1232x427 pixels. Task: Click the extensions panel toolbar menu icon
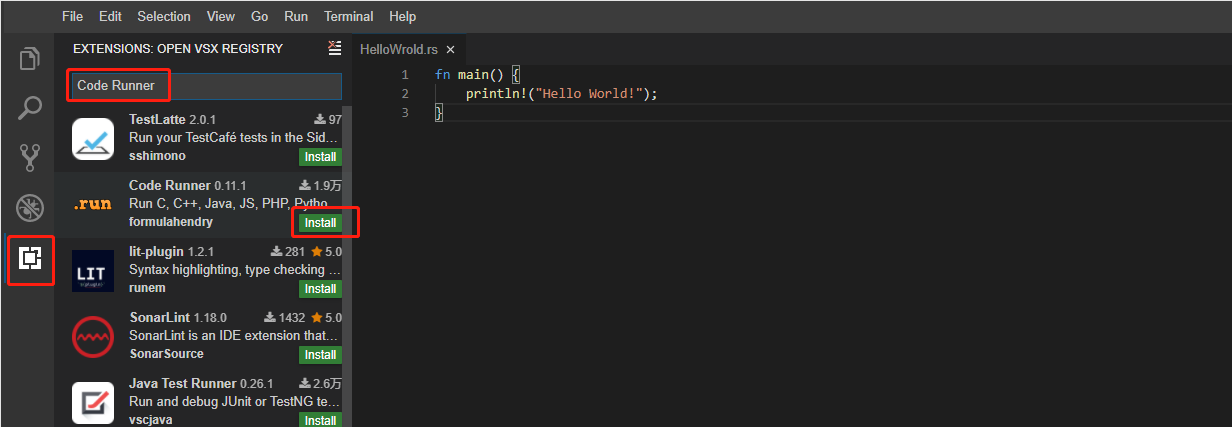pyautogui.click(x=334, y=48)
